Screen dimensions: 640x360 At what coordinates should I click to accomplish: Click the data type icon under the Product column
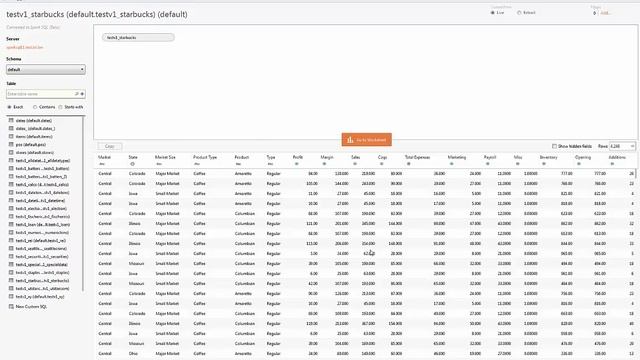point(238,164)
